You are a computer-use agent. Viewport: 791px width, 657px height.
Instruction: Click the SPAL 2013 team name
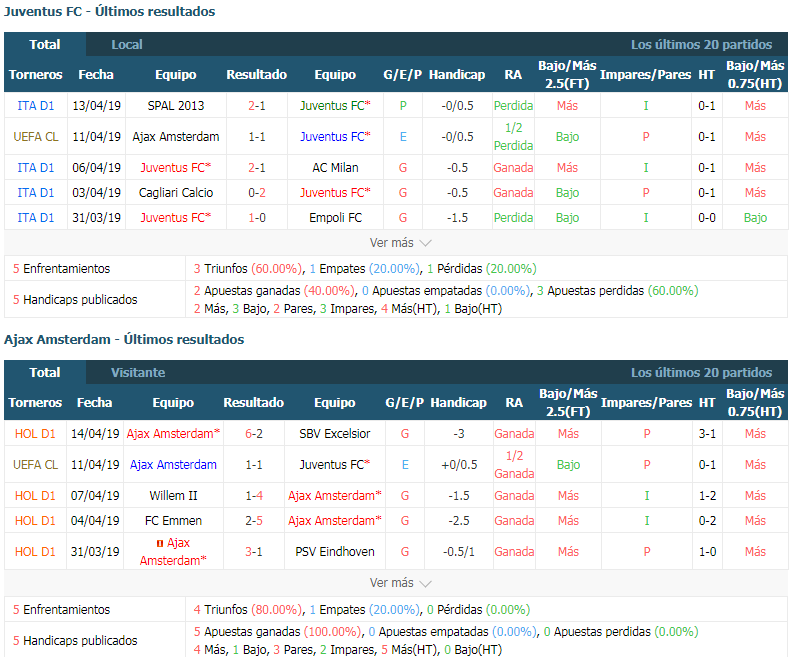176,105
